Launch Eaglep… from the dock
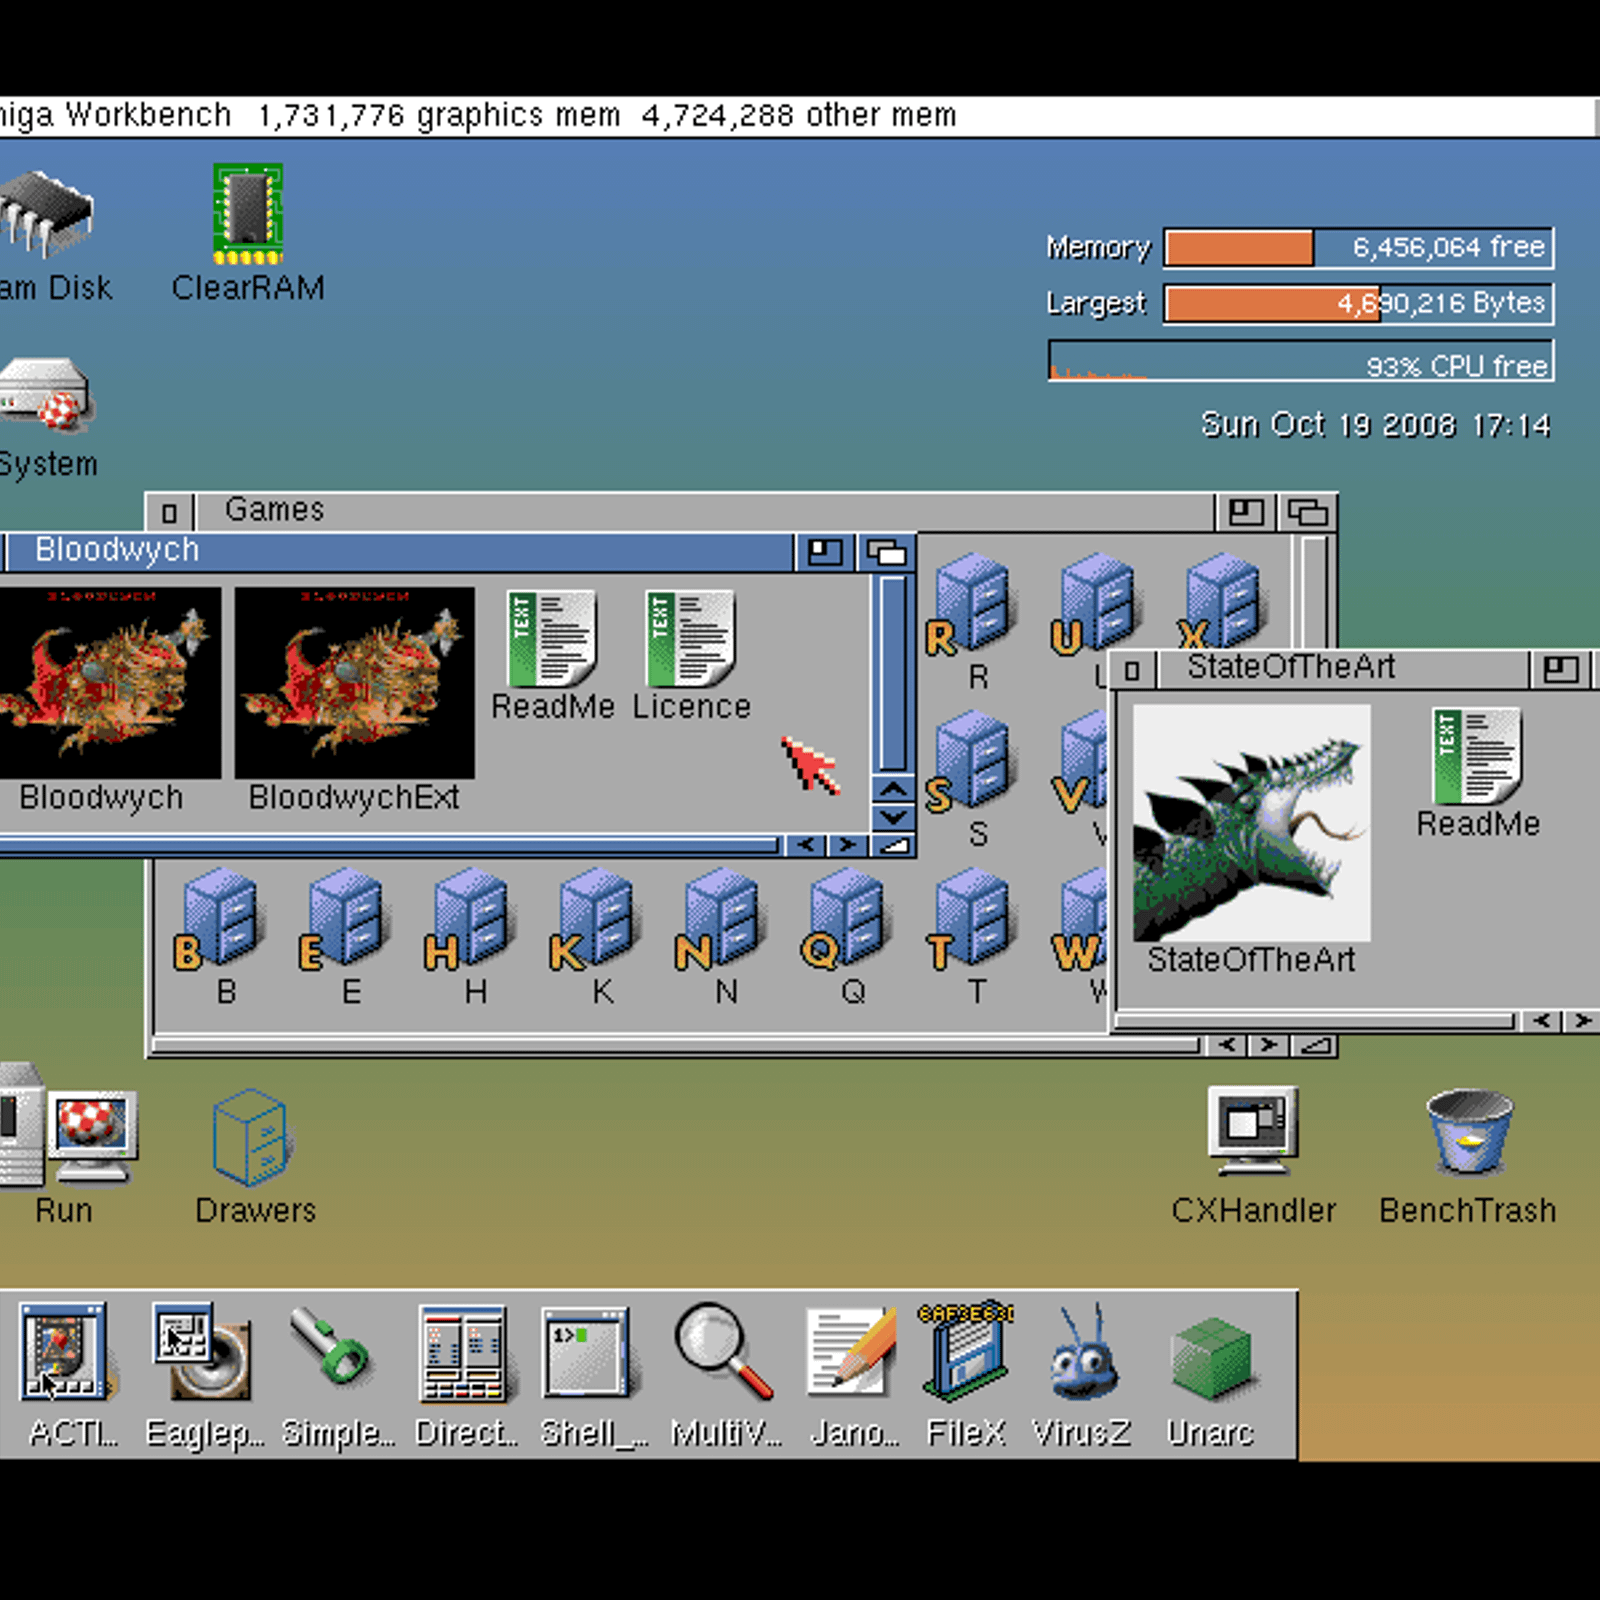 coord(201,1351)
